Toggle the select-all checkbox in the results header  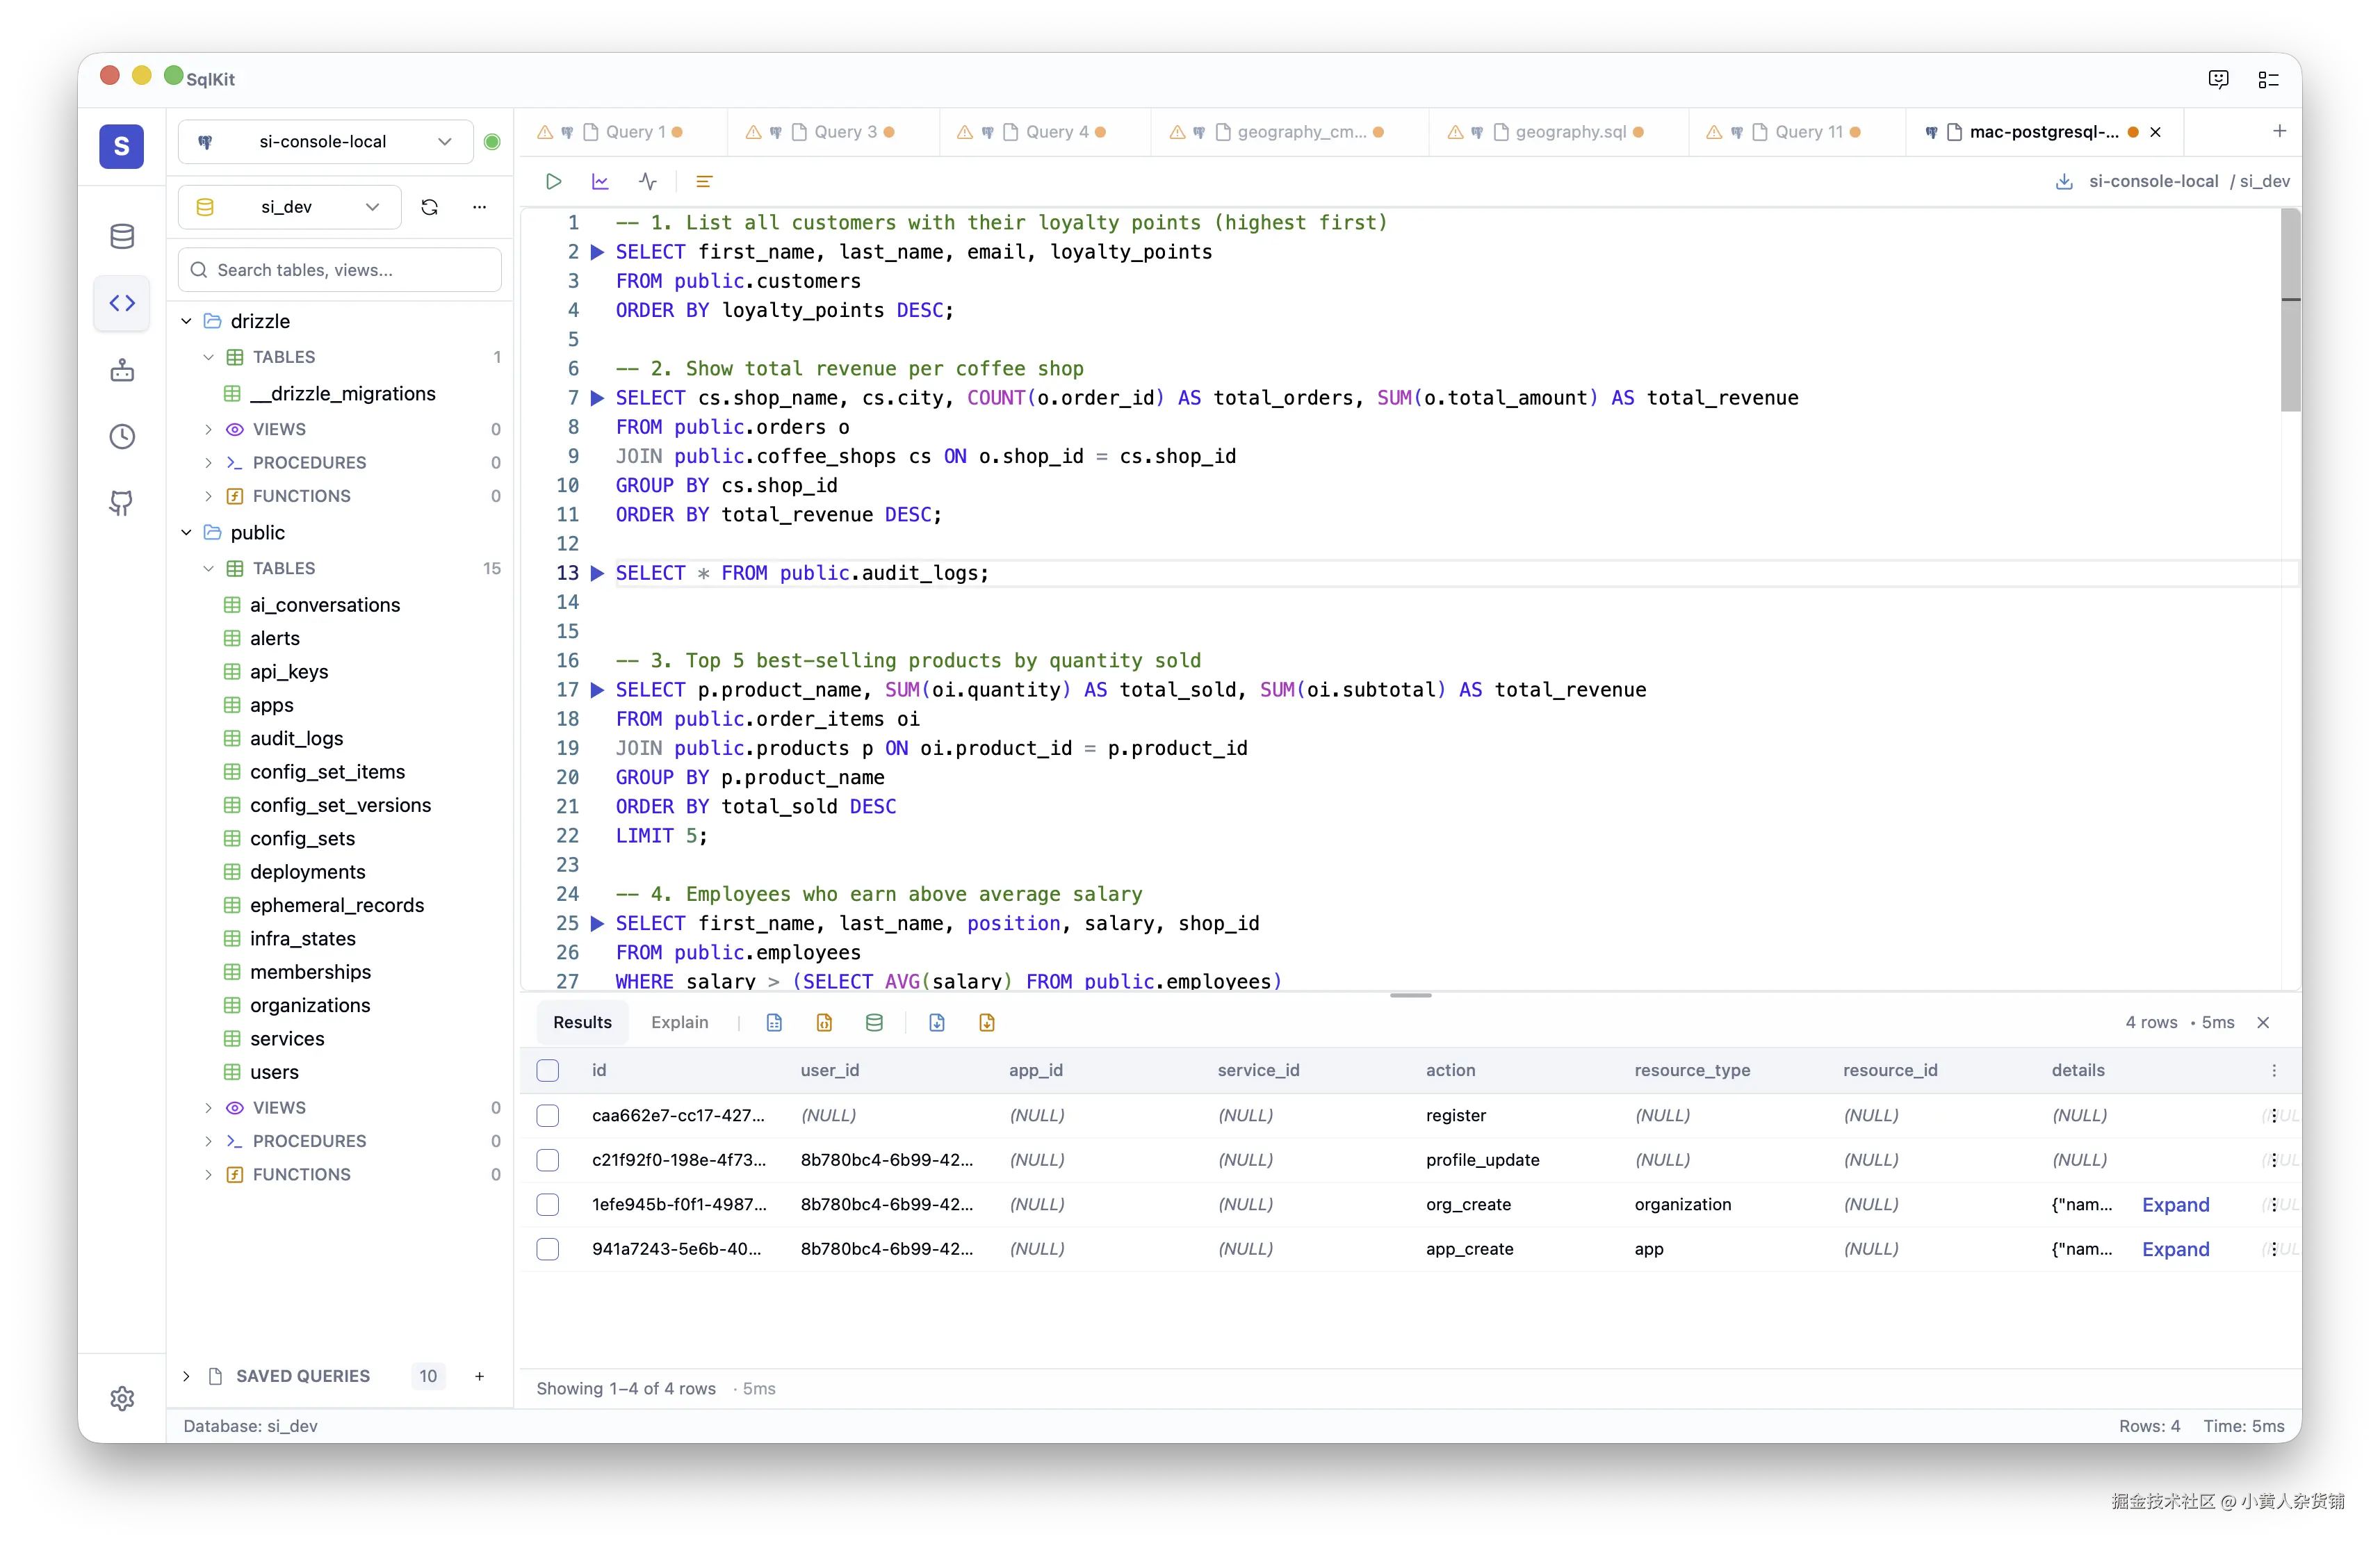[x=548, y=1070]
